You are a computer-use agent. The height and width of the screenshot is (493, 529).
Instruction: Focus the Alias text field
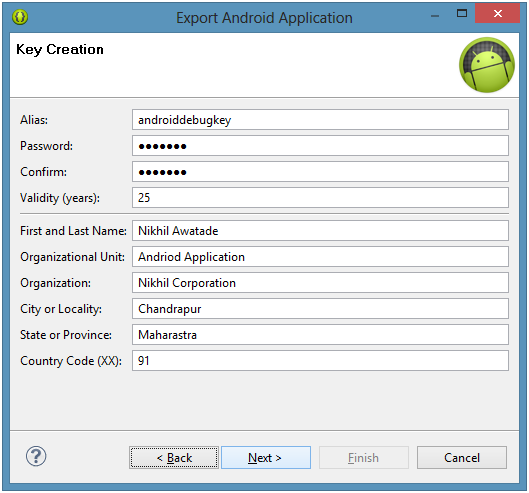(320, 119)
